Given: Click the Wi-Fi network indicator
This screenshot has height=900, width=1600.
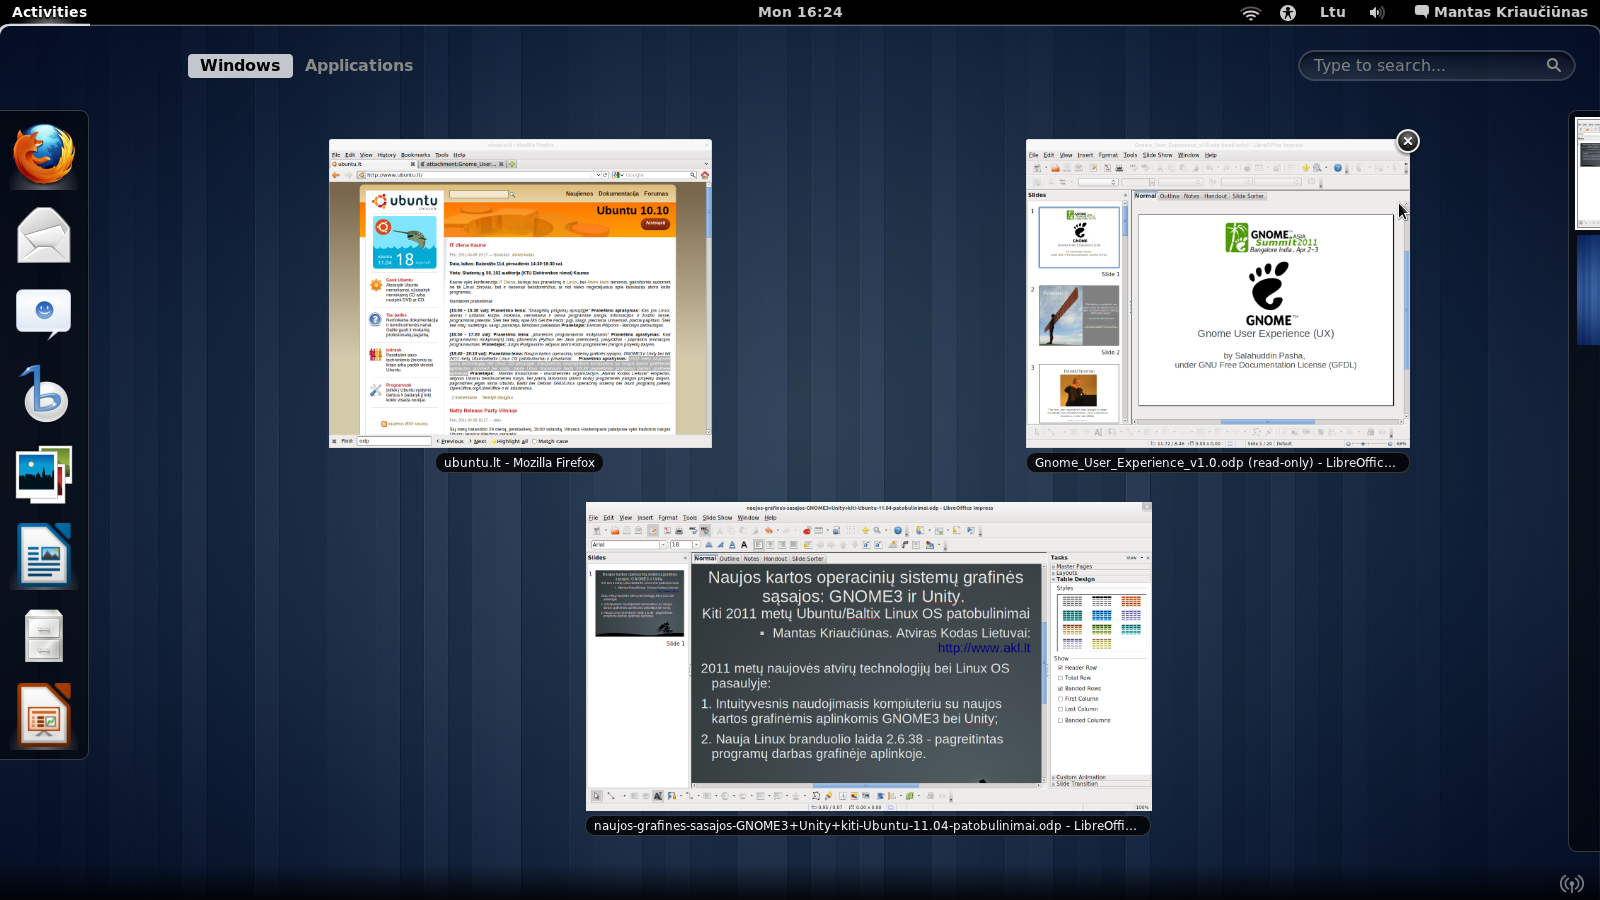Looking at the screenshot, I should tap(1250, 12).
